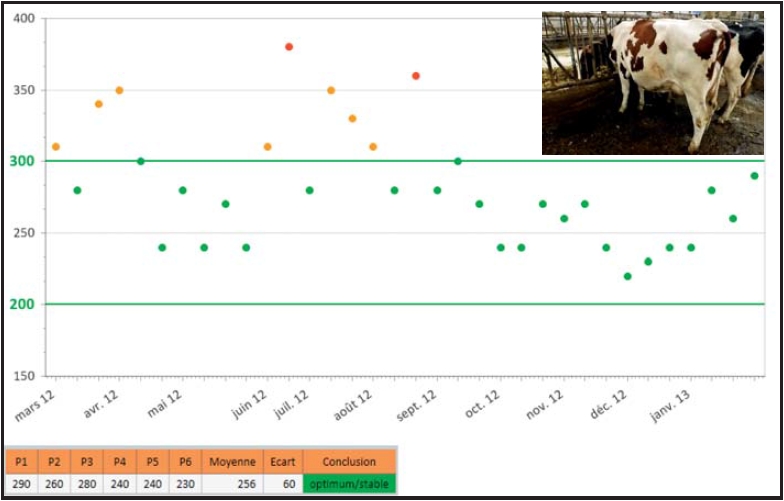Image resolution: width=784 pixels, height=501 pixels.
Task: Click the 290 value under P1
Action: click(x=22, y=484)
